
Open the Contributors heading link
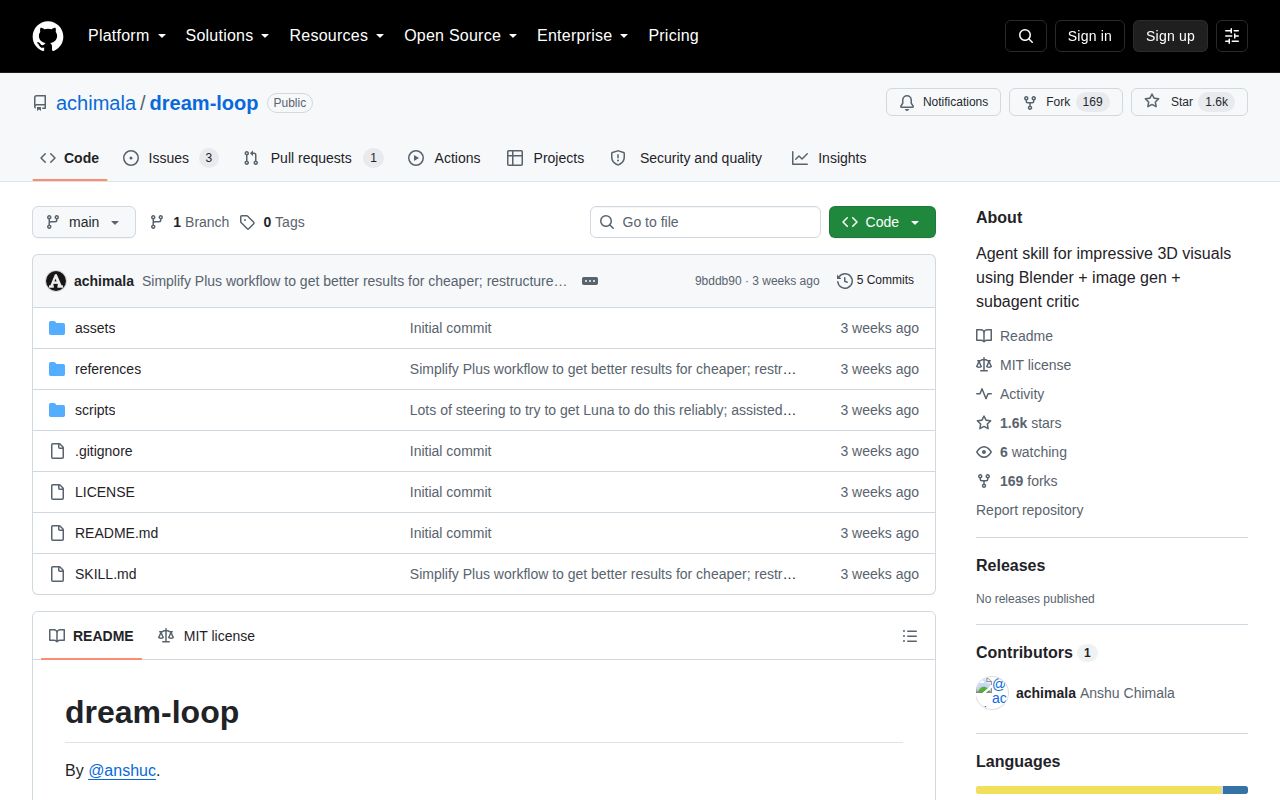1036,652
